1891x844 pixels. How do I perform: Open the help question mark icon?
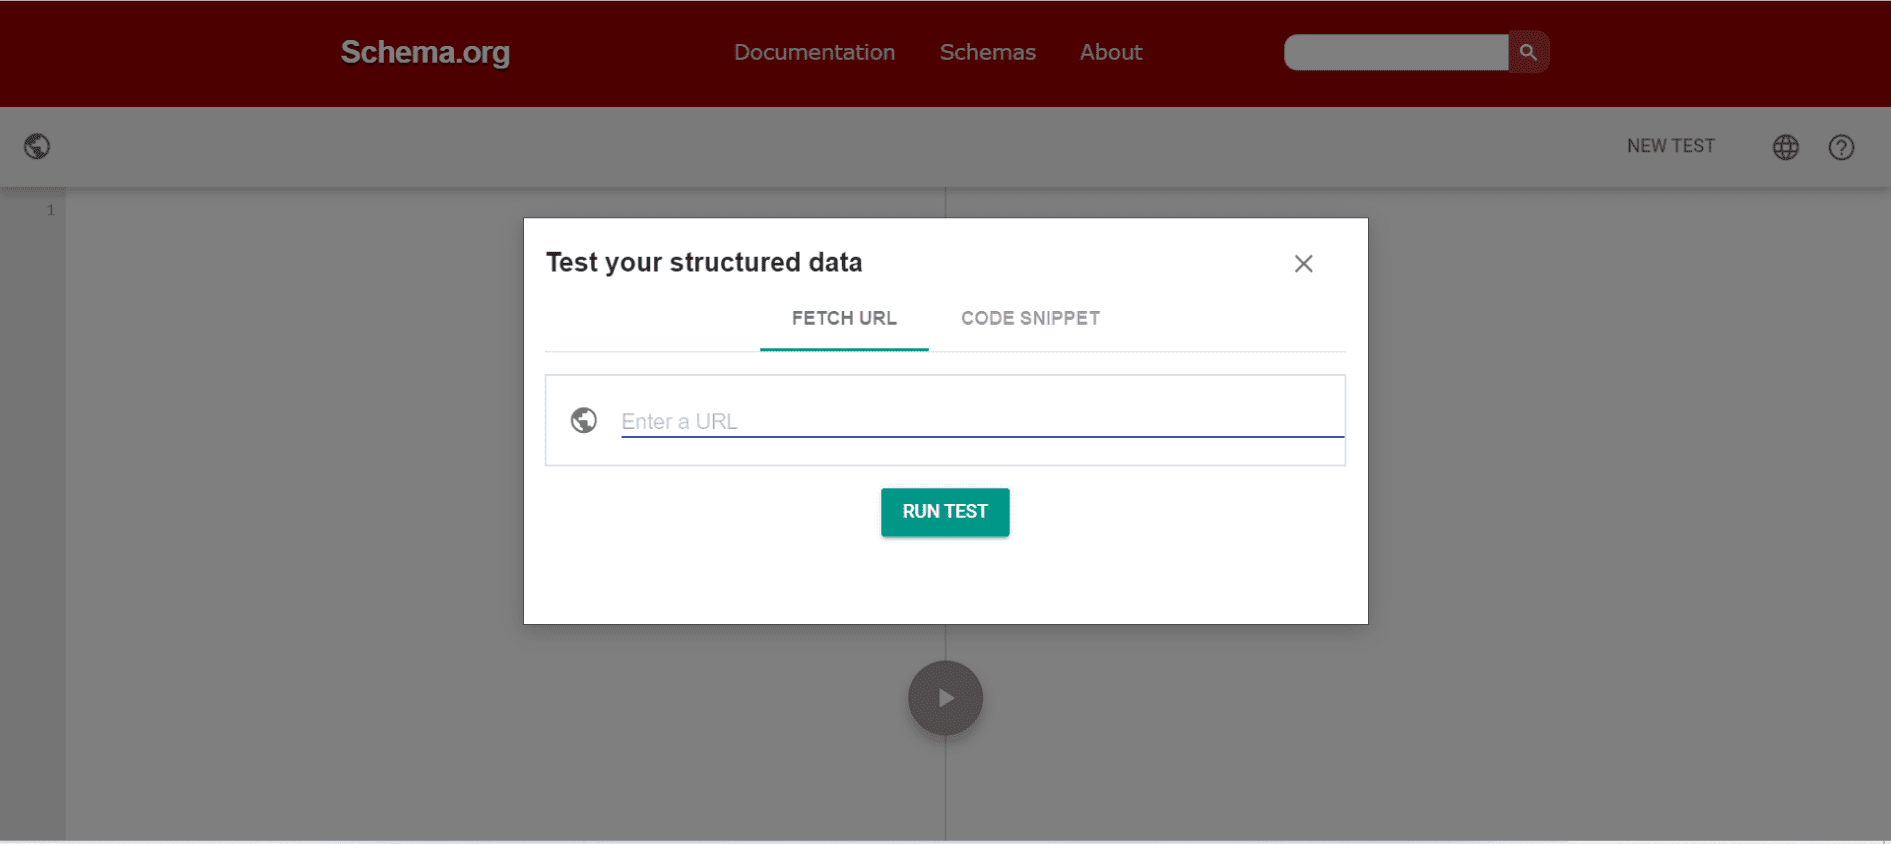[1841, 147]
